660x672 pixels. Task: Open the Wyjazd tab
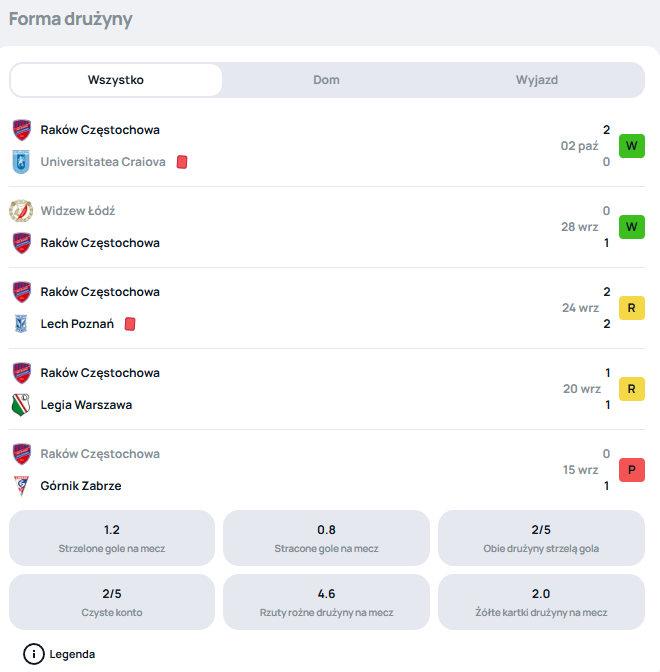(537, 80)
